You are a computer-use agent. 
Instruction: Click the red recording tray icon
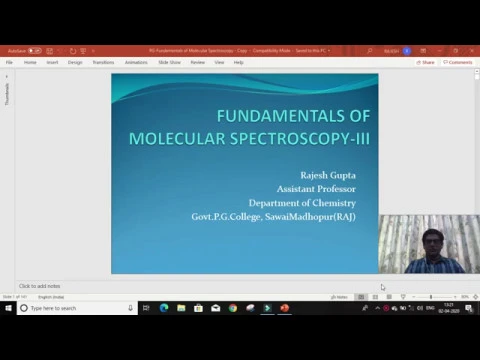click(386, 308)
